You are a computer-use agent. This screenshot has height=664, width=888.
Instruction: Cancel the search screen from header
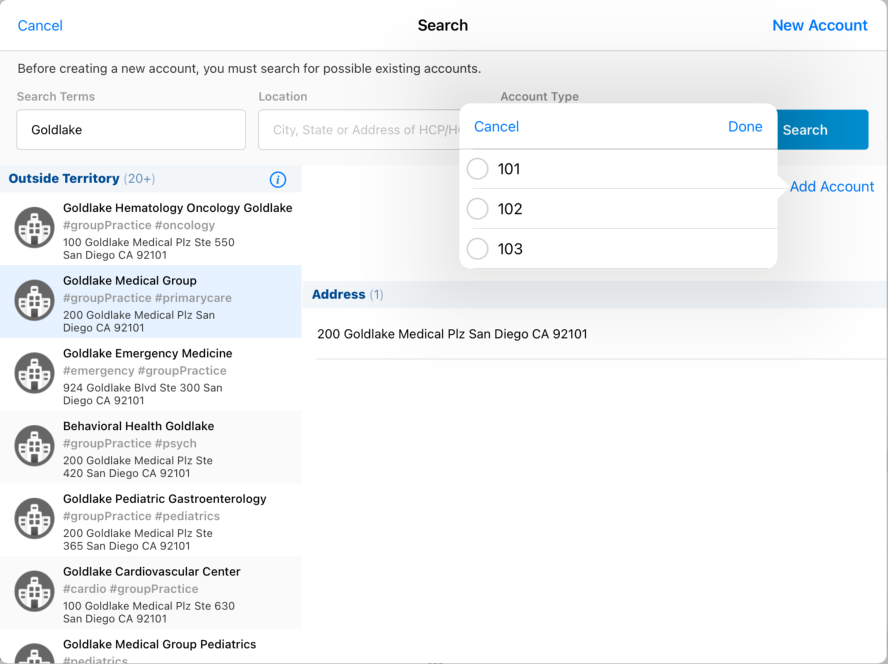pyautogui.click(x=40, y=26)
